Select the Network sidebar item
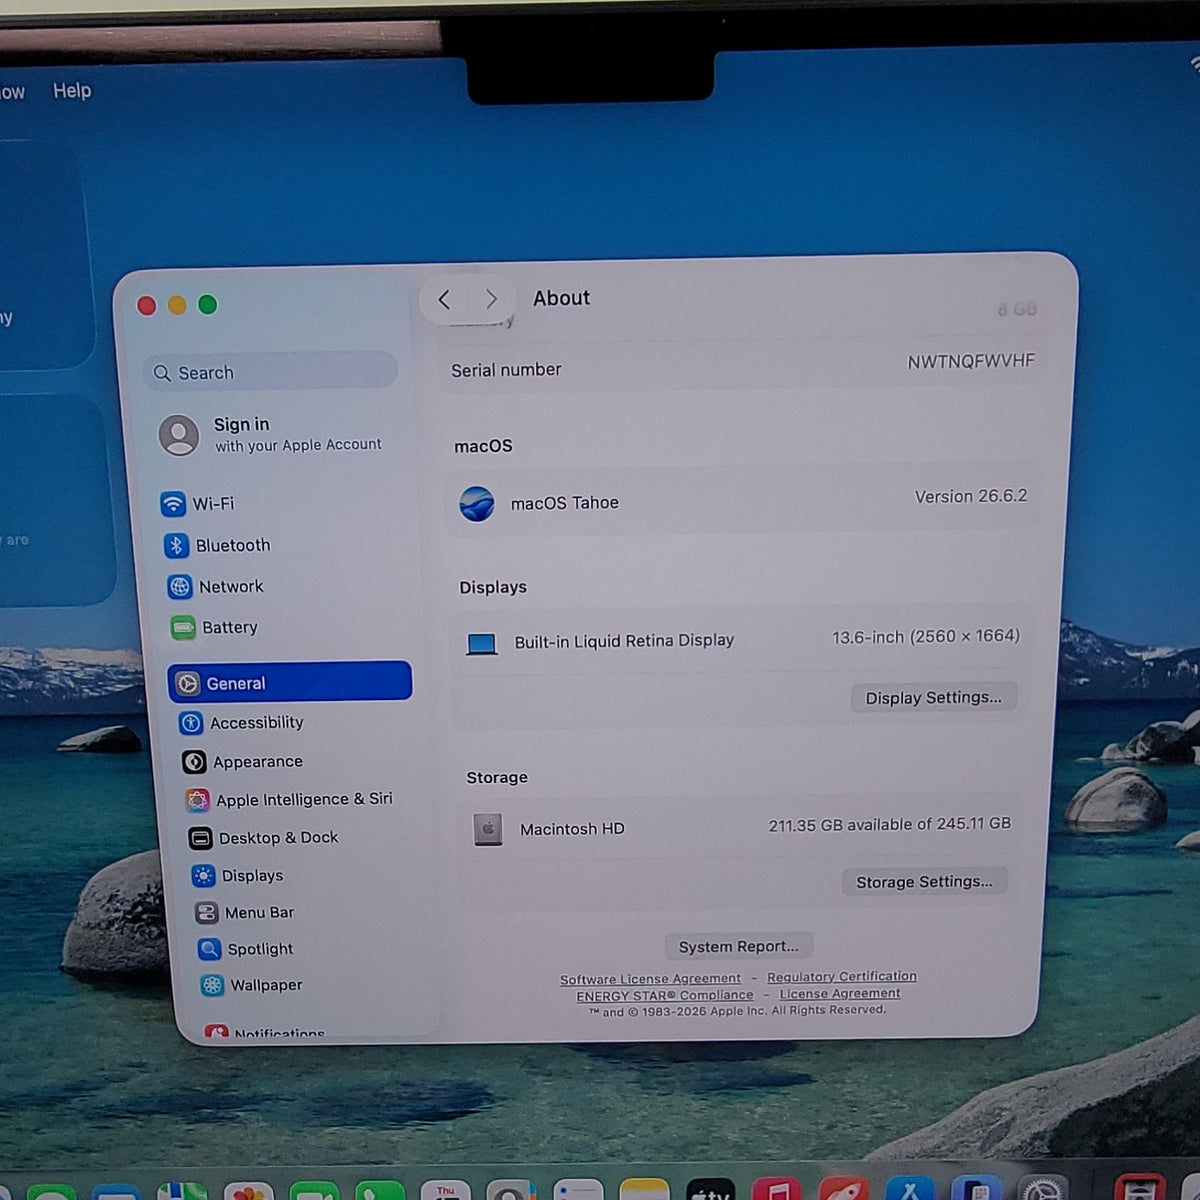This screenshot has width=1200, height=1200. click(x=215, y=586)
